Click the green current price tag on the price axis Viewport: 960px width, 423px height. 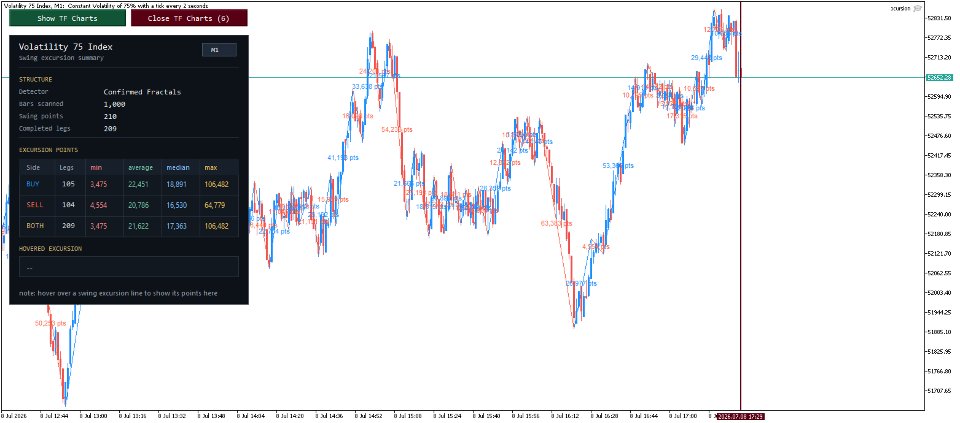(939, 78)
